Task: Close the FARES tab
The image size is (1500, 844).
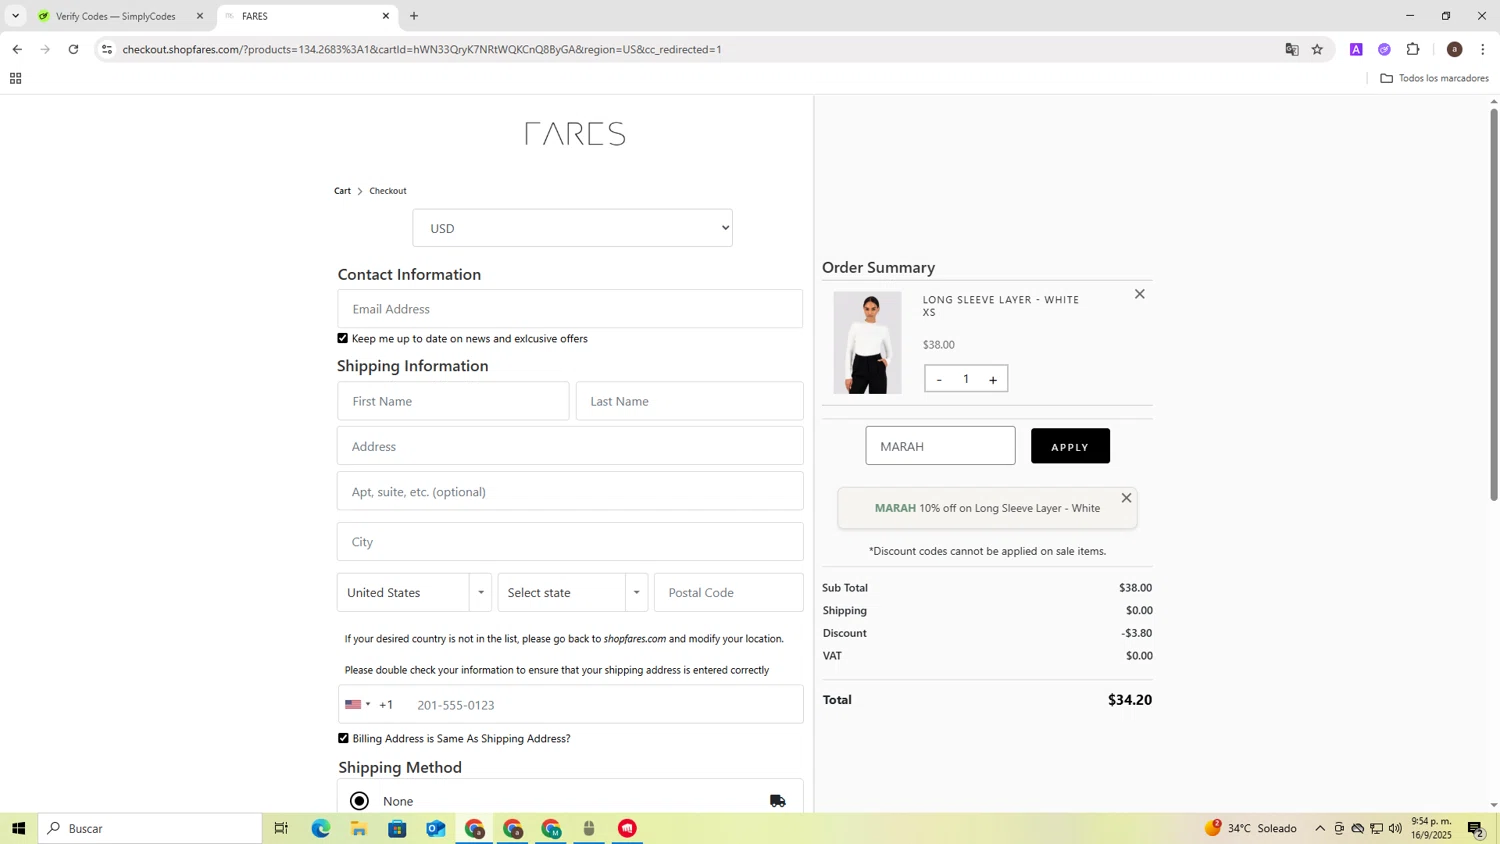Action: [385, 16]
